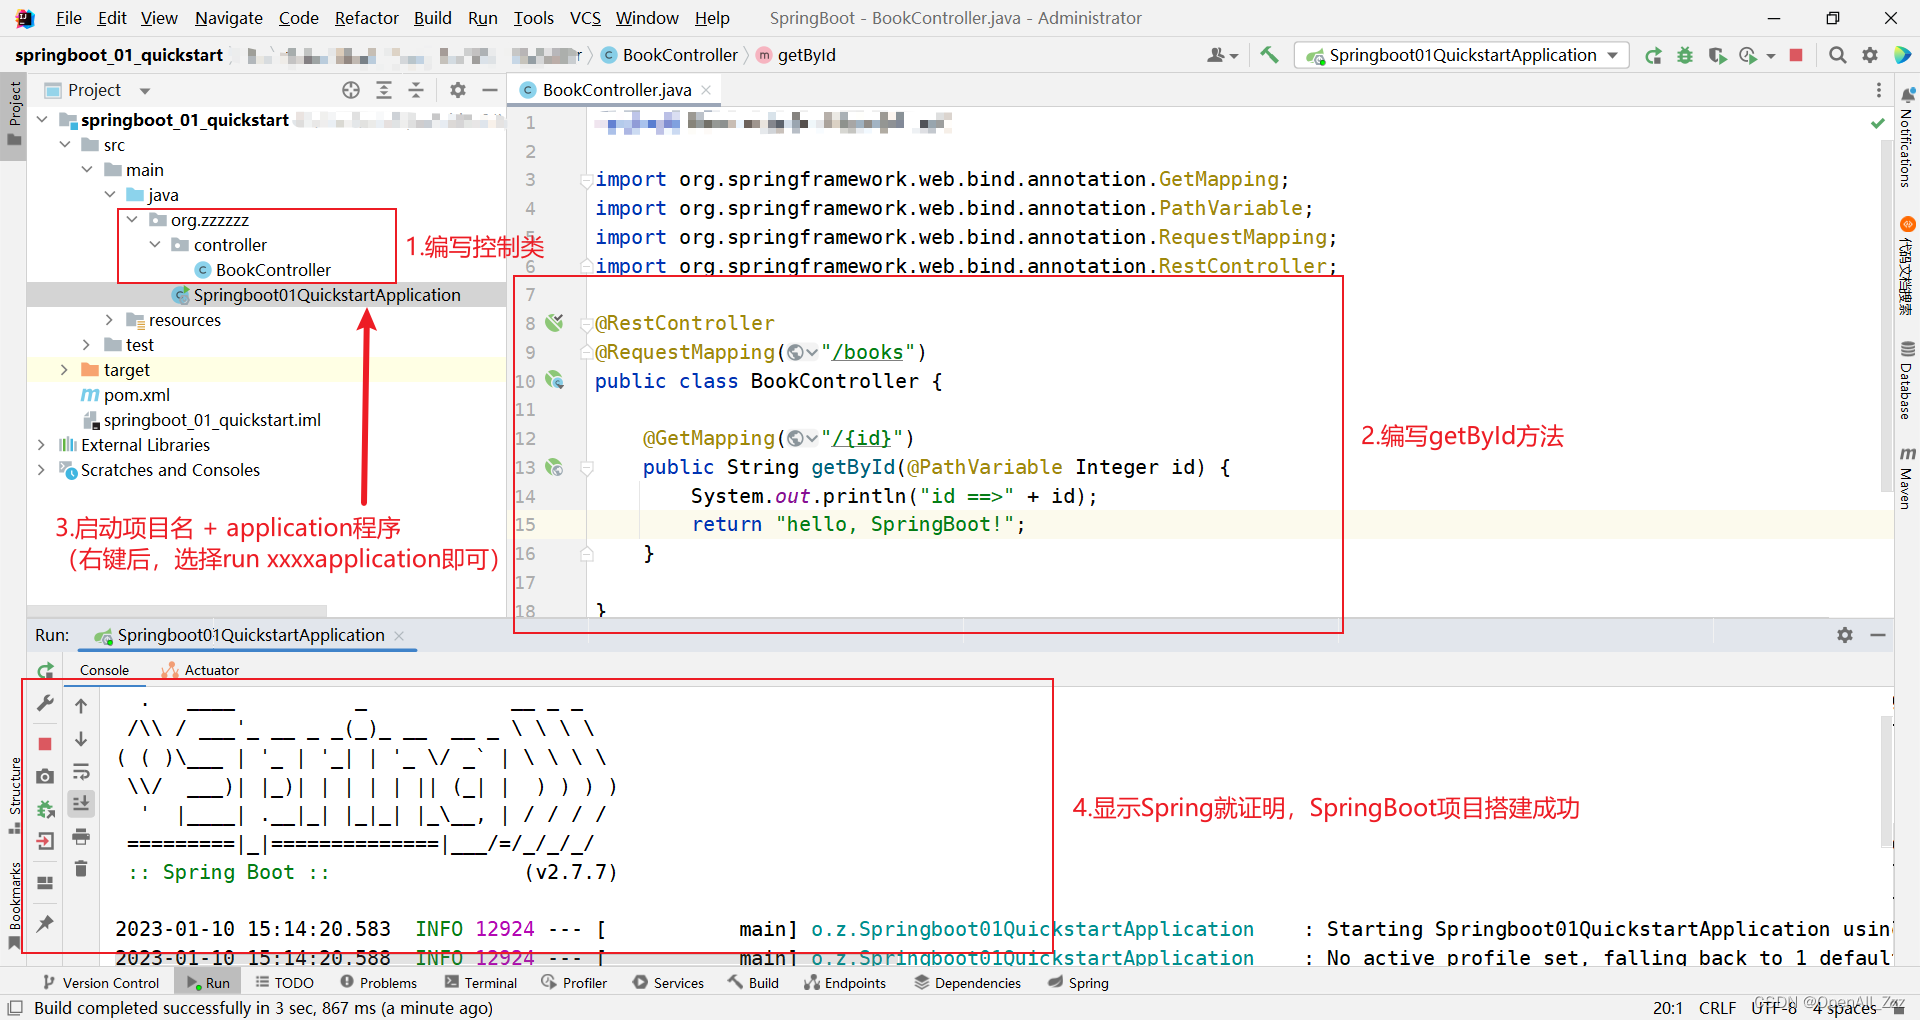
Task: Stop process red square in Run panel
Action: coord(45,743)
